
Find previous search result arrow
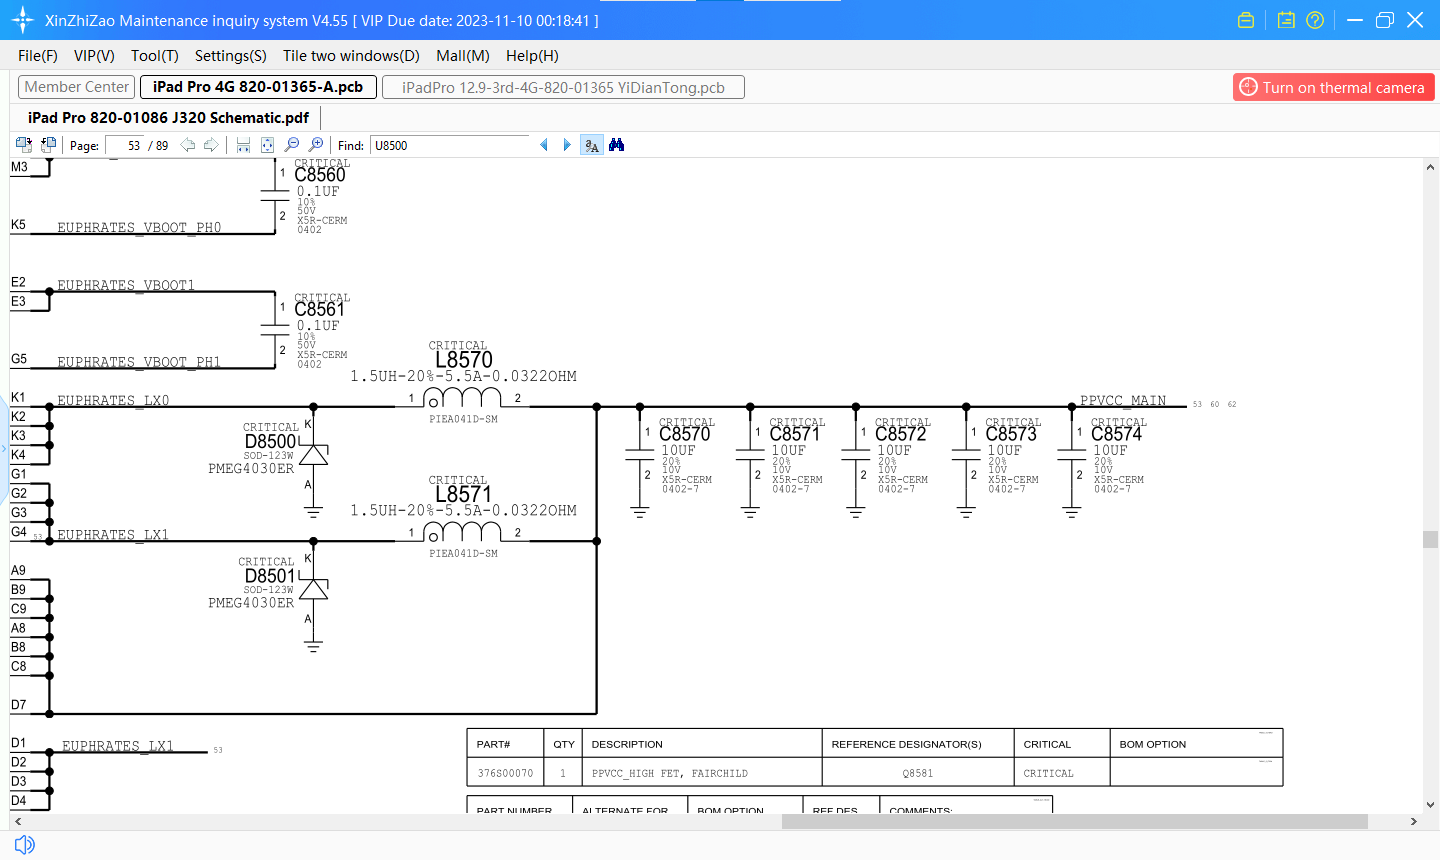coord(544,145)
